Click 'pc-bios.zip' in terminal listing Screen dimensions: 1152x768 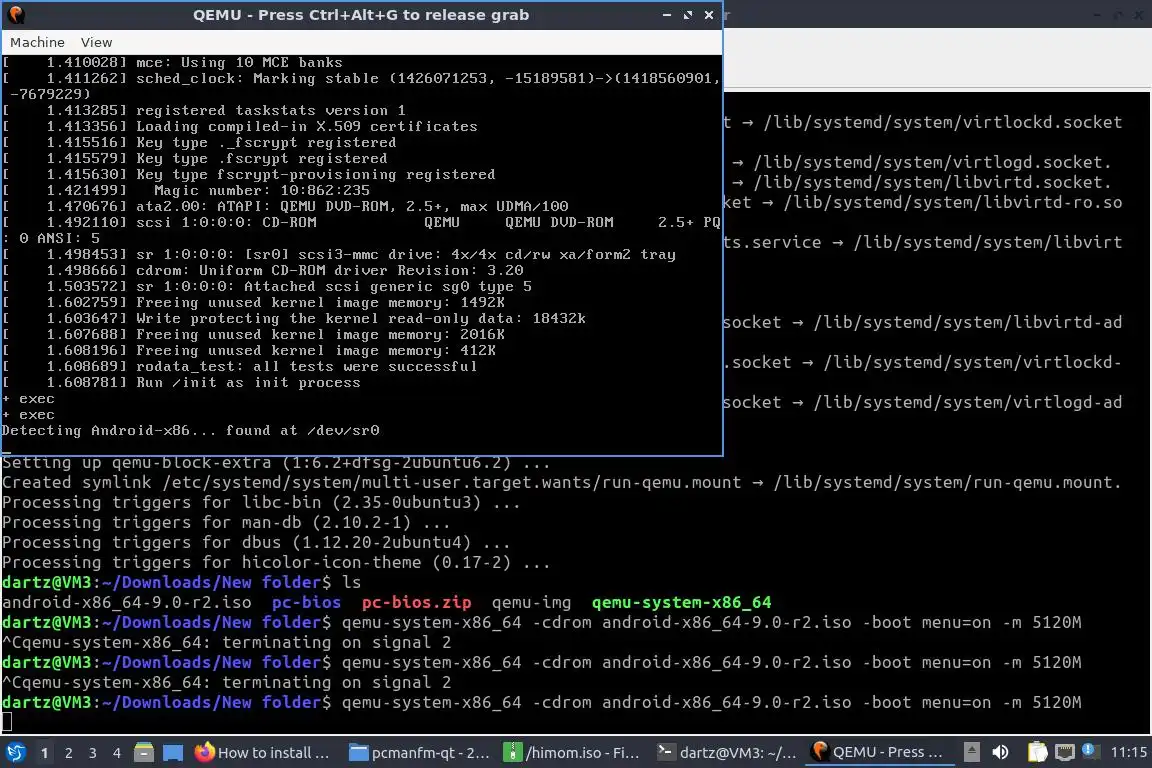(417, 603)
